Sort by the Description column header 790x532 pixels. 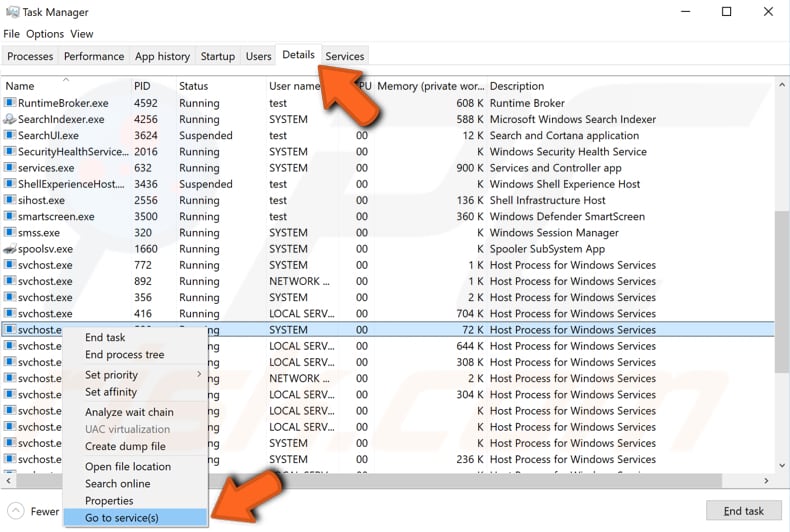(517, 86)
